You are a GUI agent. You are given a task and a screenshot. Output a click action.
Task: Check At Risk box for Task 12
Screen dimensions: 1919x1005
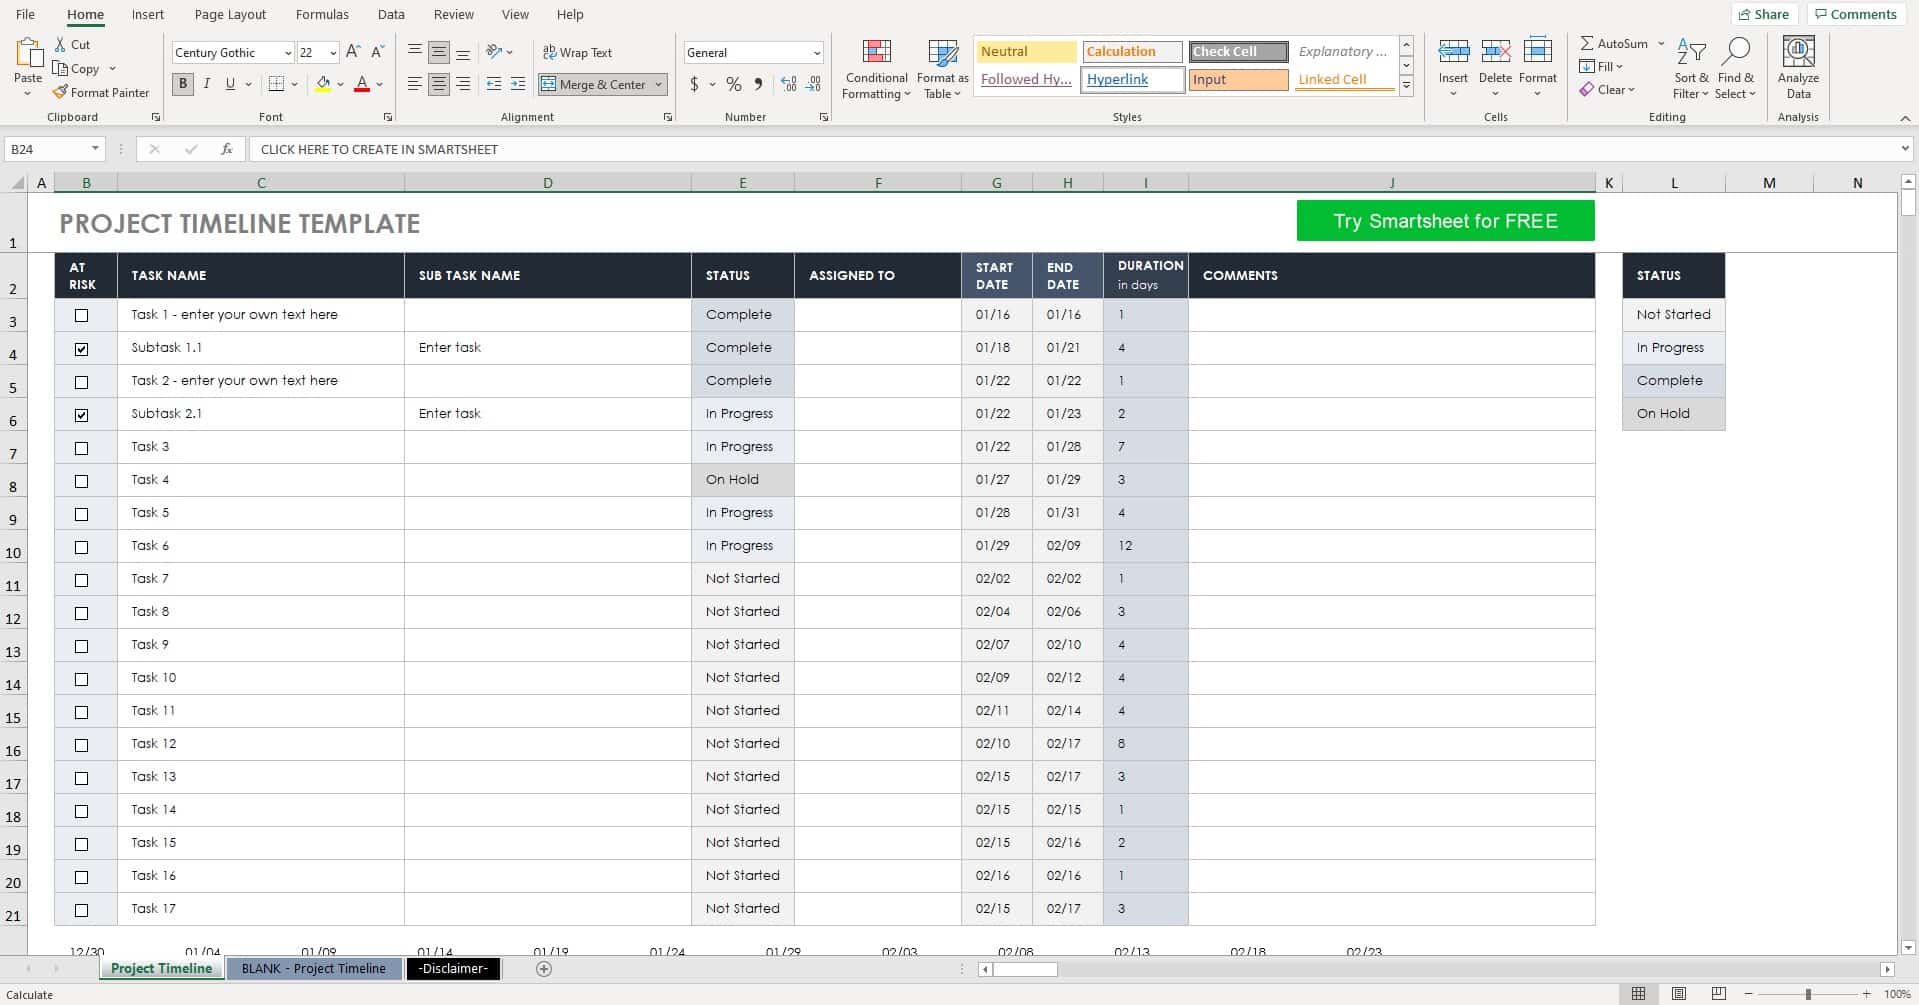[82, 745]
